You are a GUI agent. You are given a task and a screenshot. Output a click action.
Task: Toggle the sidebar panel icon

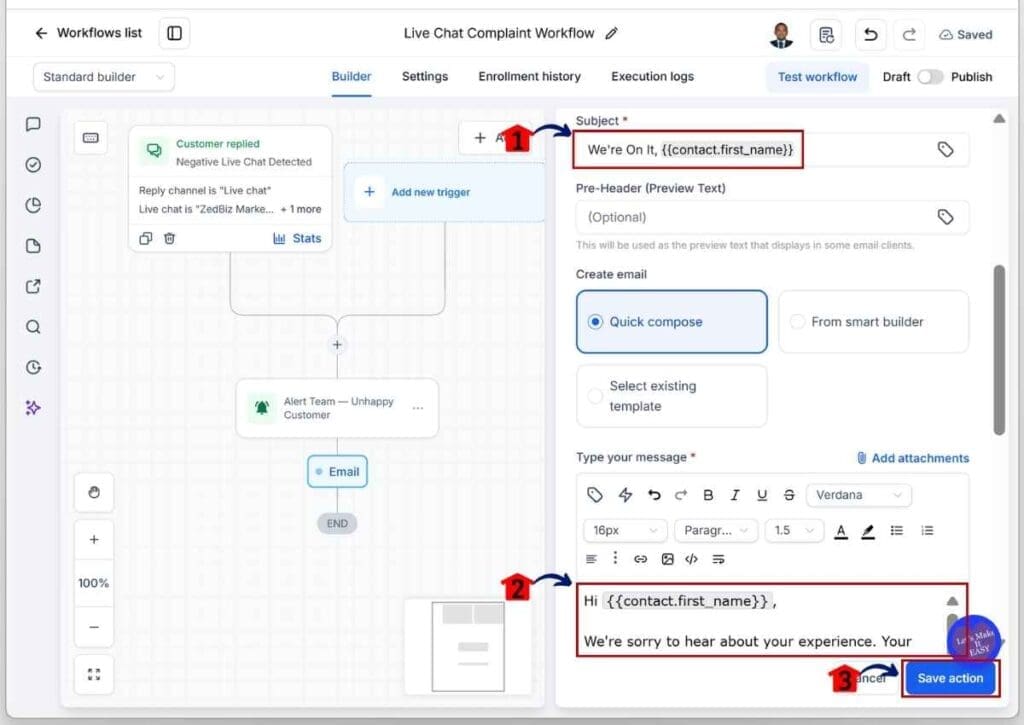174,33
